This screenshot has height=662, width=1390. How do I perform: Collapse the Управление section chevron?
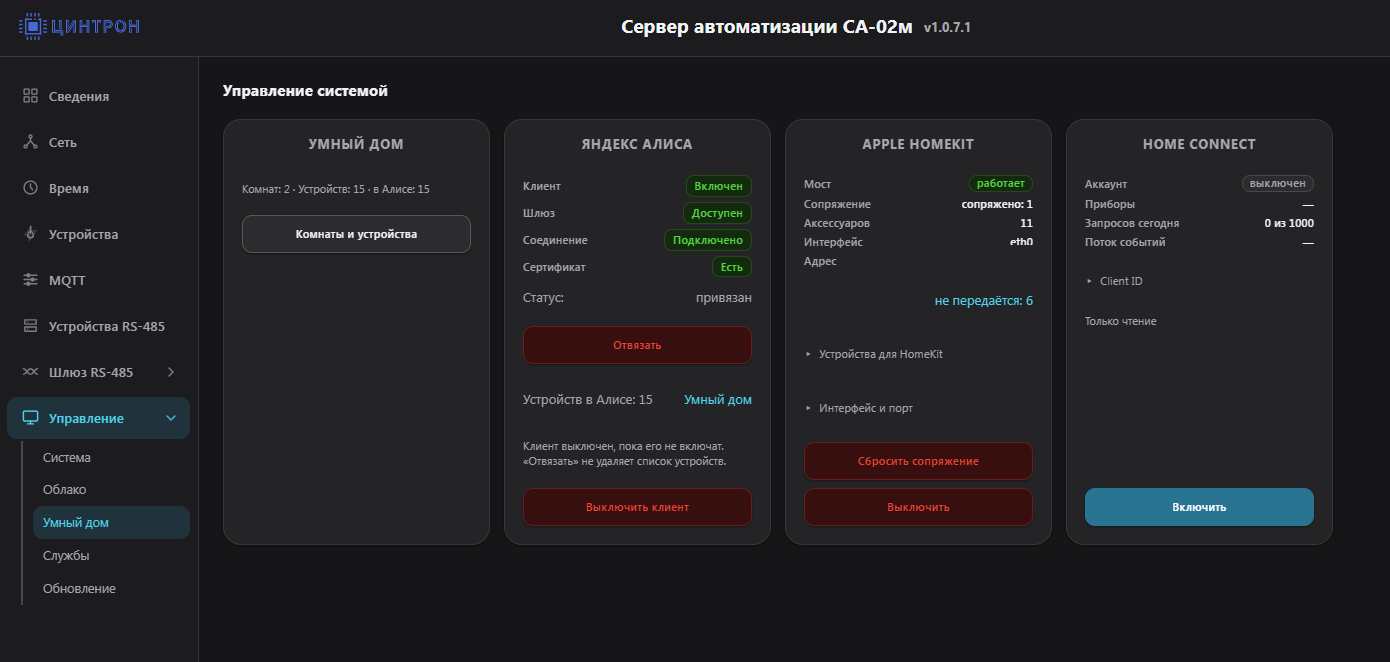click(x=171, y=418)
